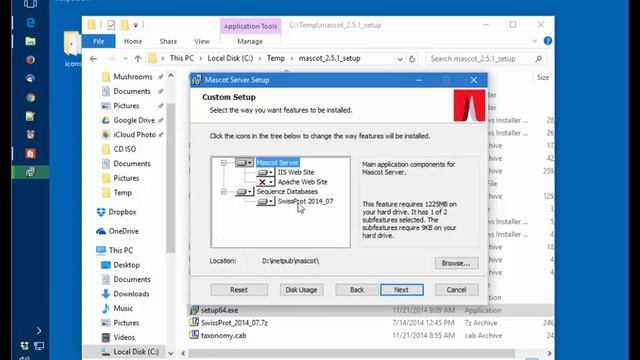Open Music under This PC
Viewport: 640px width, 360px height.
pos(123,308)
